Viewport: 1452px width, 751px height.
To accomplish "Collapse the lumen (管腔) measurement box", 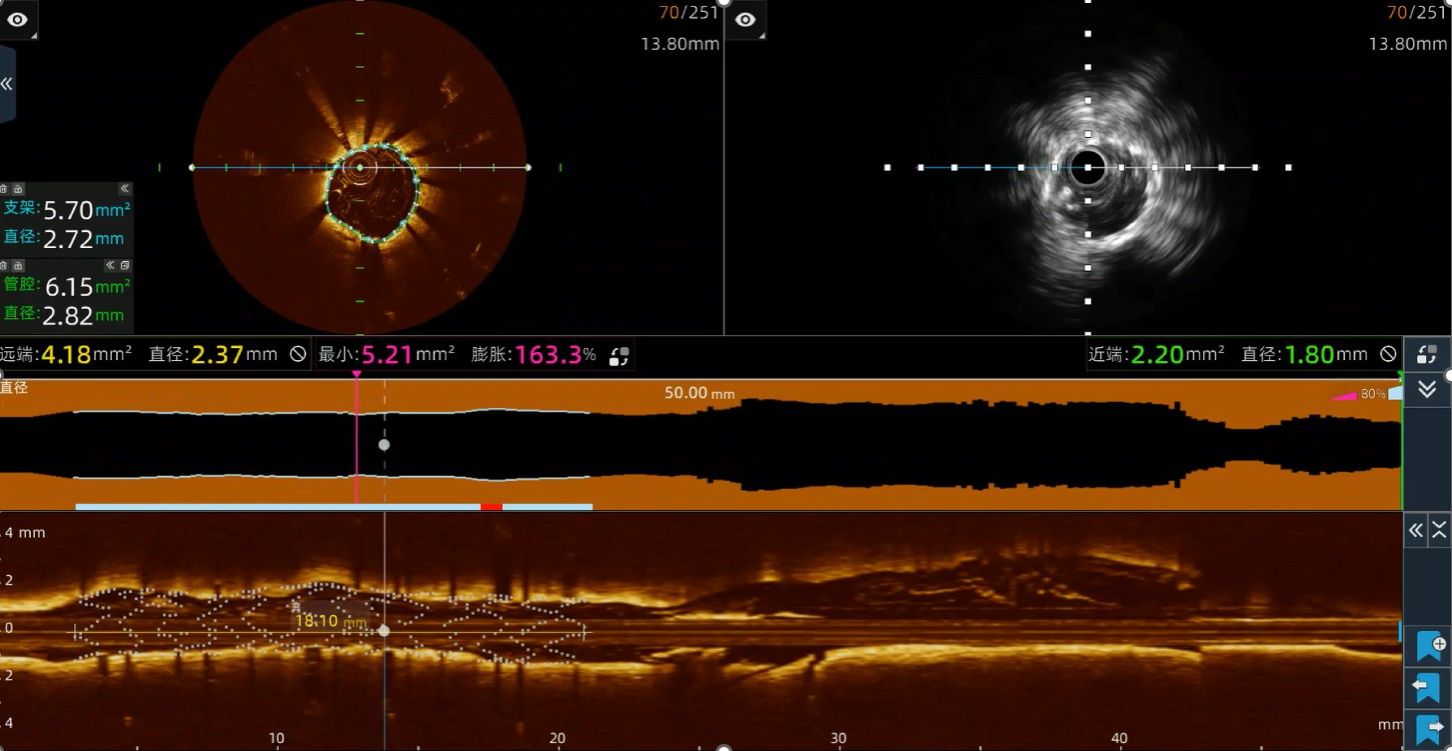I will (x=111, y=266).
